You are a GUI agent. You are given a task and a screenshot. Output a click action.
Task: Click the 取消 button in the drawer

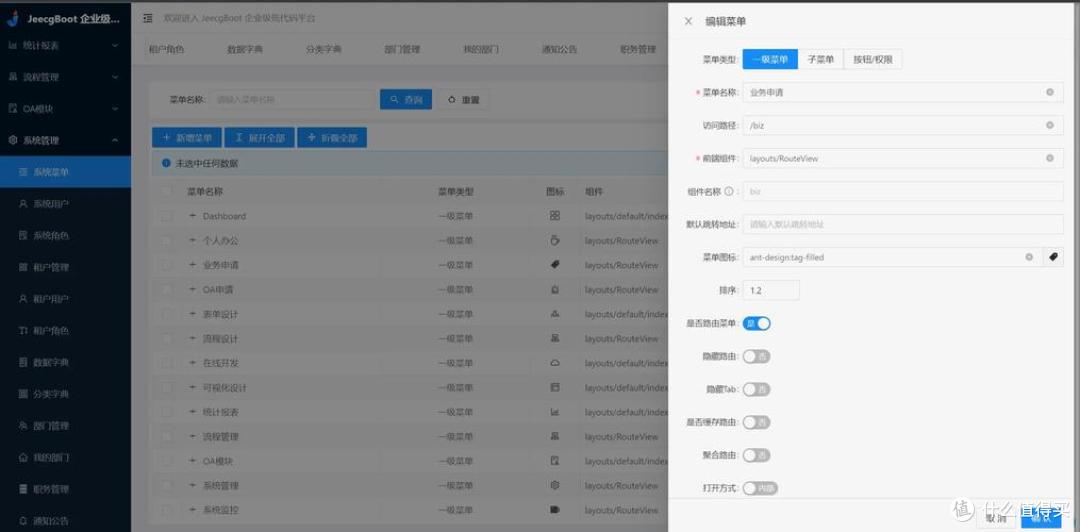click(996, 518)
